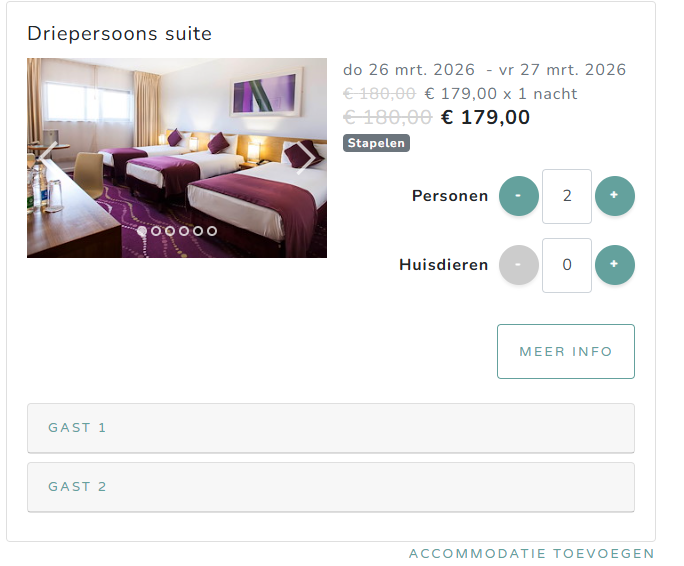Select the fifth carousel dot indicator
Screen dimensions: 684x566
(x=198, y=231)
